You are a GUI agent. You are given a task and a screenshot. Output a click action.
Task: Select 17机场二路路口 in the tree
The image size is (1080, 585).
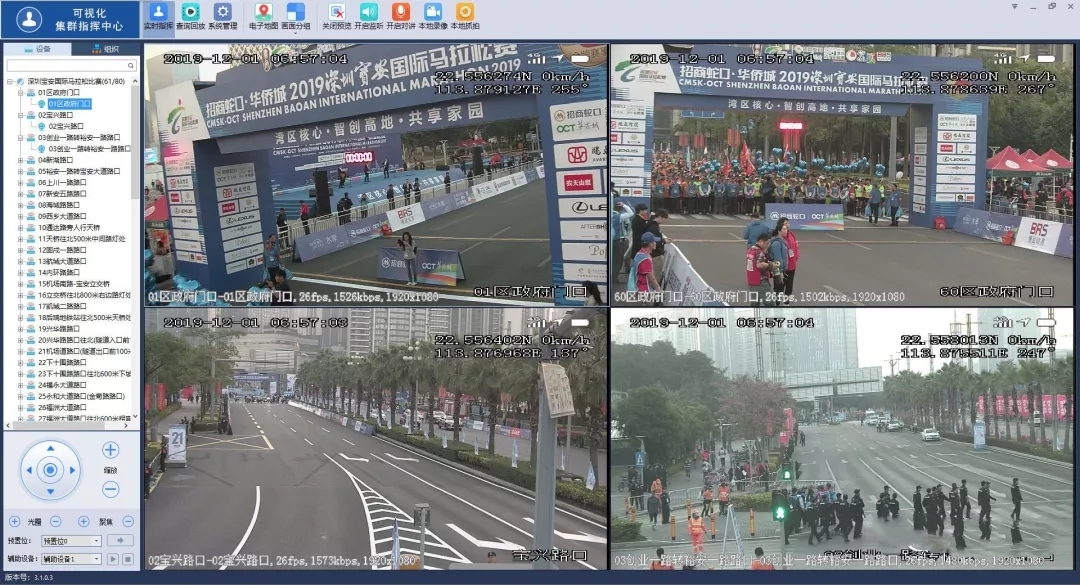tap(62, 307)
